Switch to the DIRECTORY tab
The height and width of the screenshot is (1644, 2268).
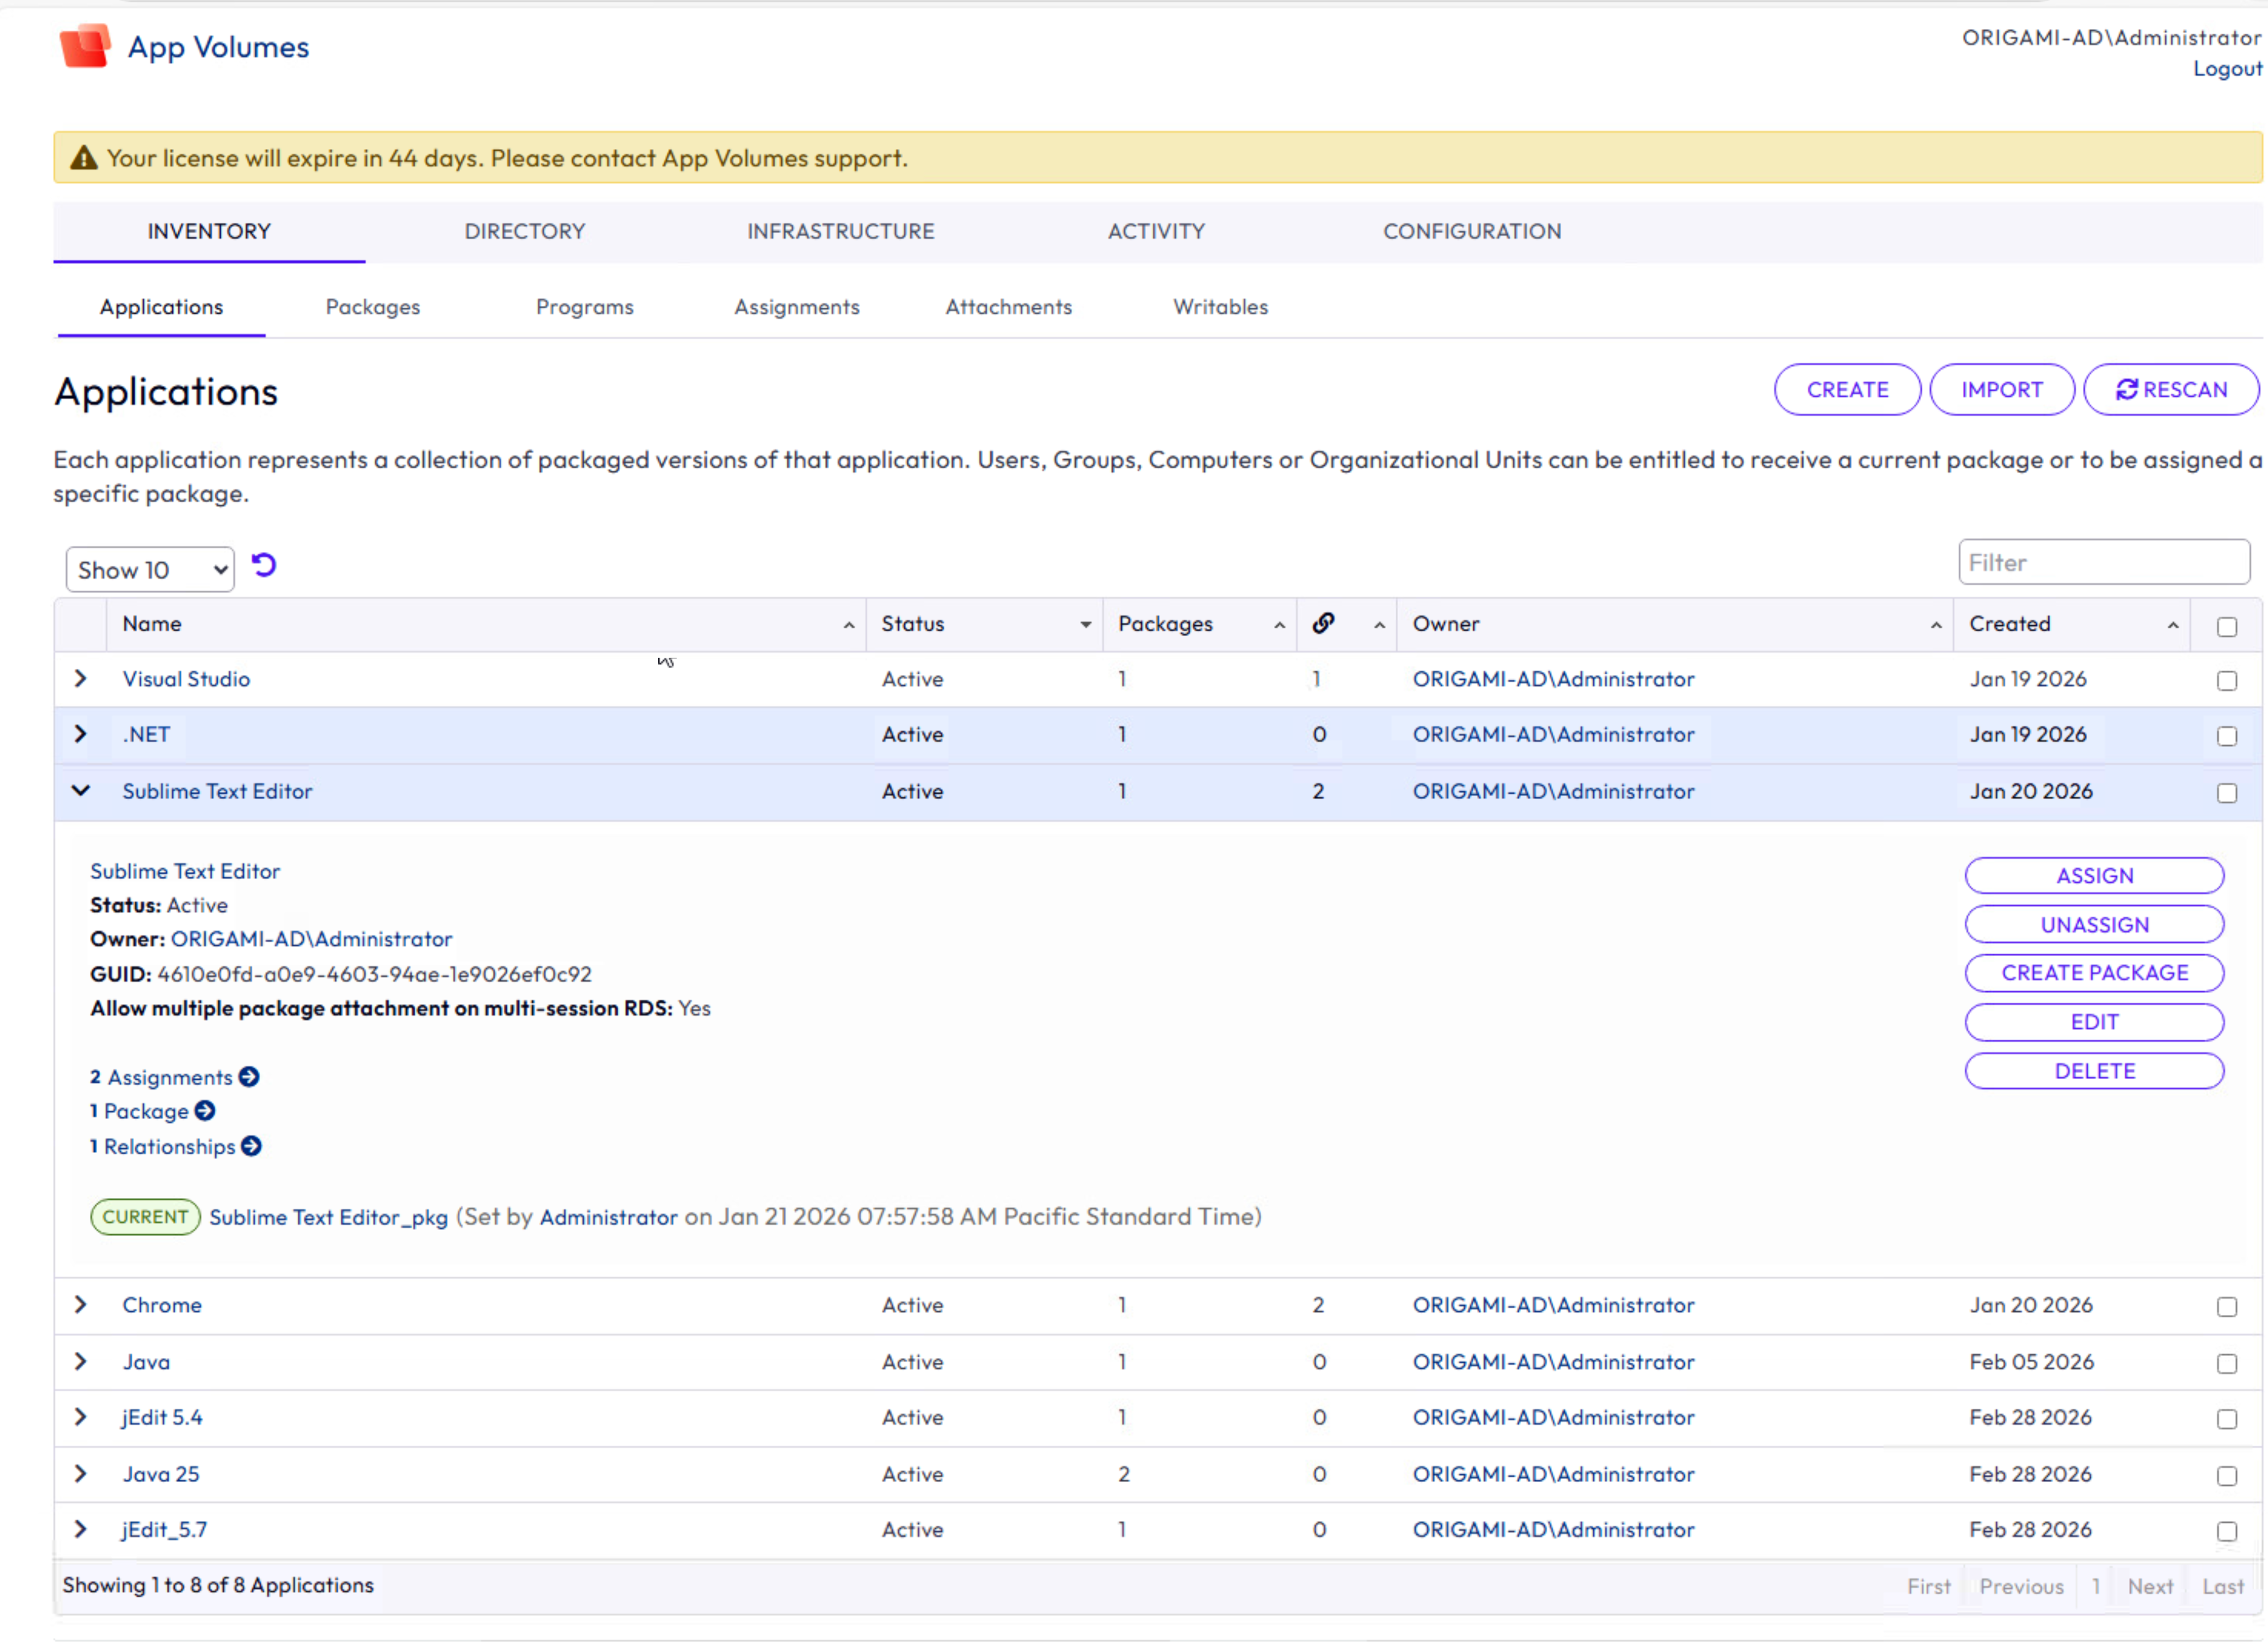(525, 232)
